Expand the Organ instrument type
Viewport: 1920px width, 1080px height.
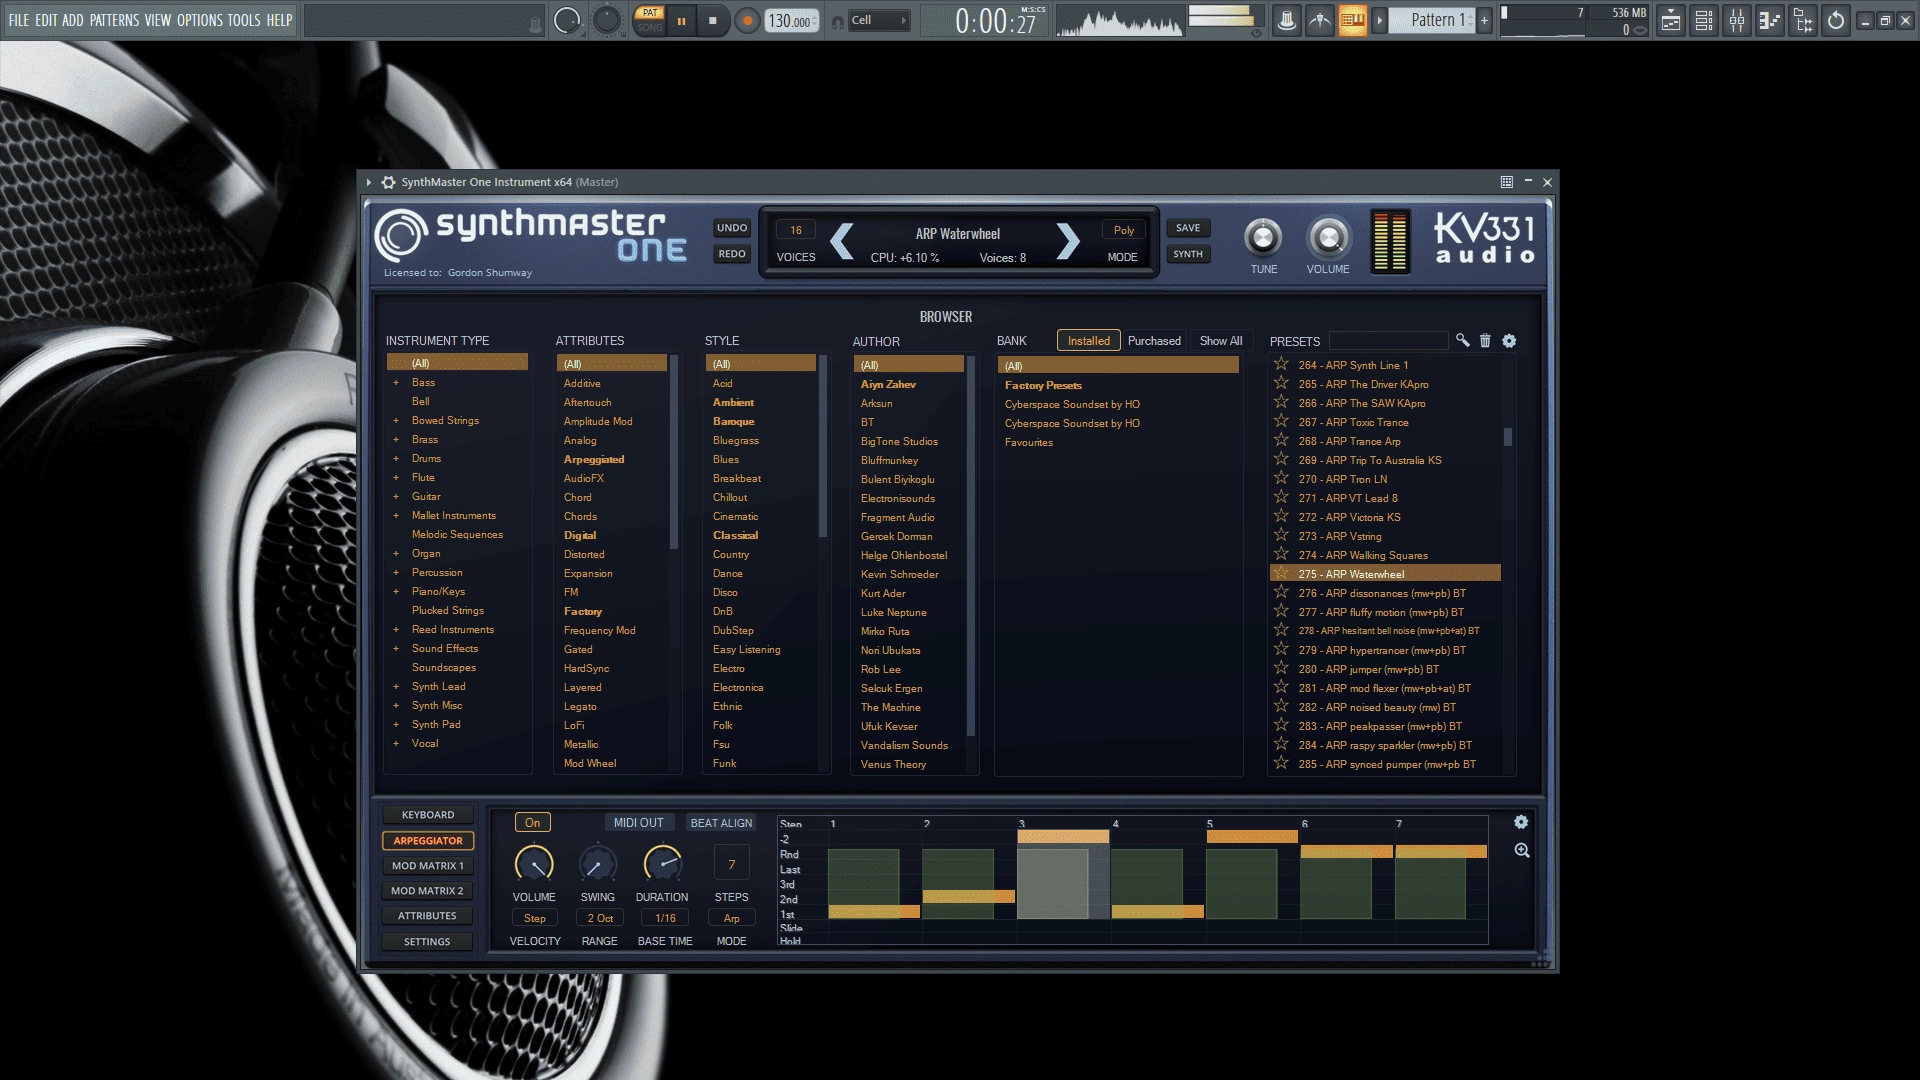396,554
